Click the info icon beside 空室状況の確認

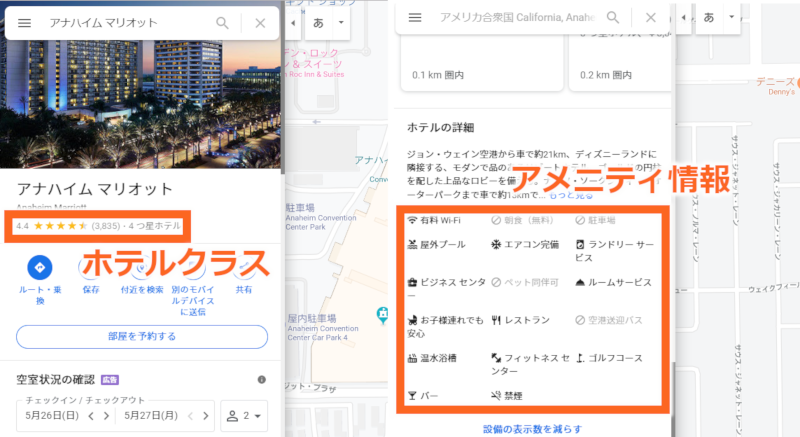tap(262, 379)
